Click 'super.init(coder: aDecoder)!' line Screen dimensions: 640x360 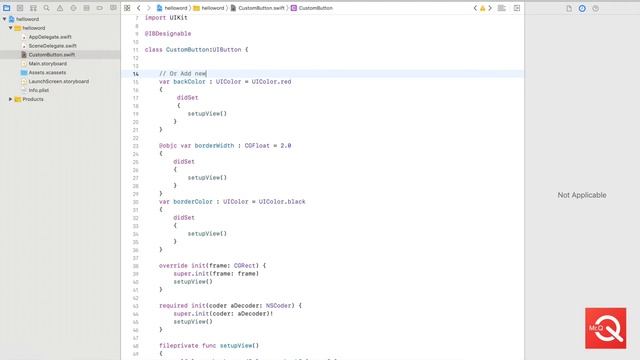[x=223, y=313]
